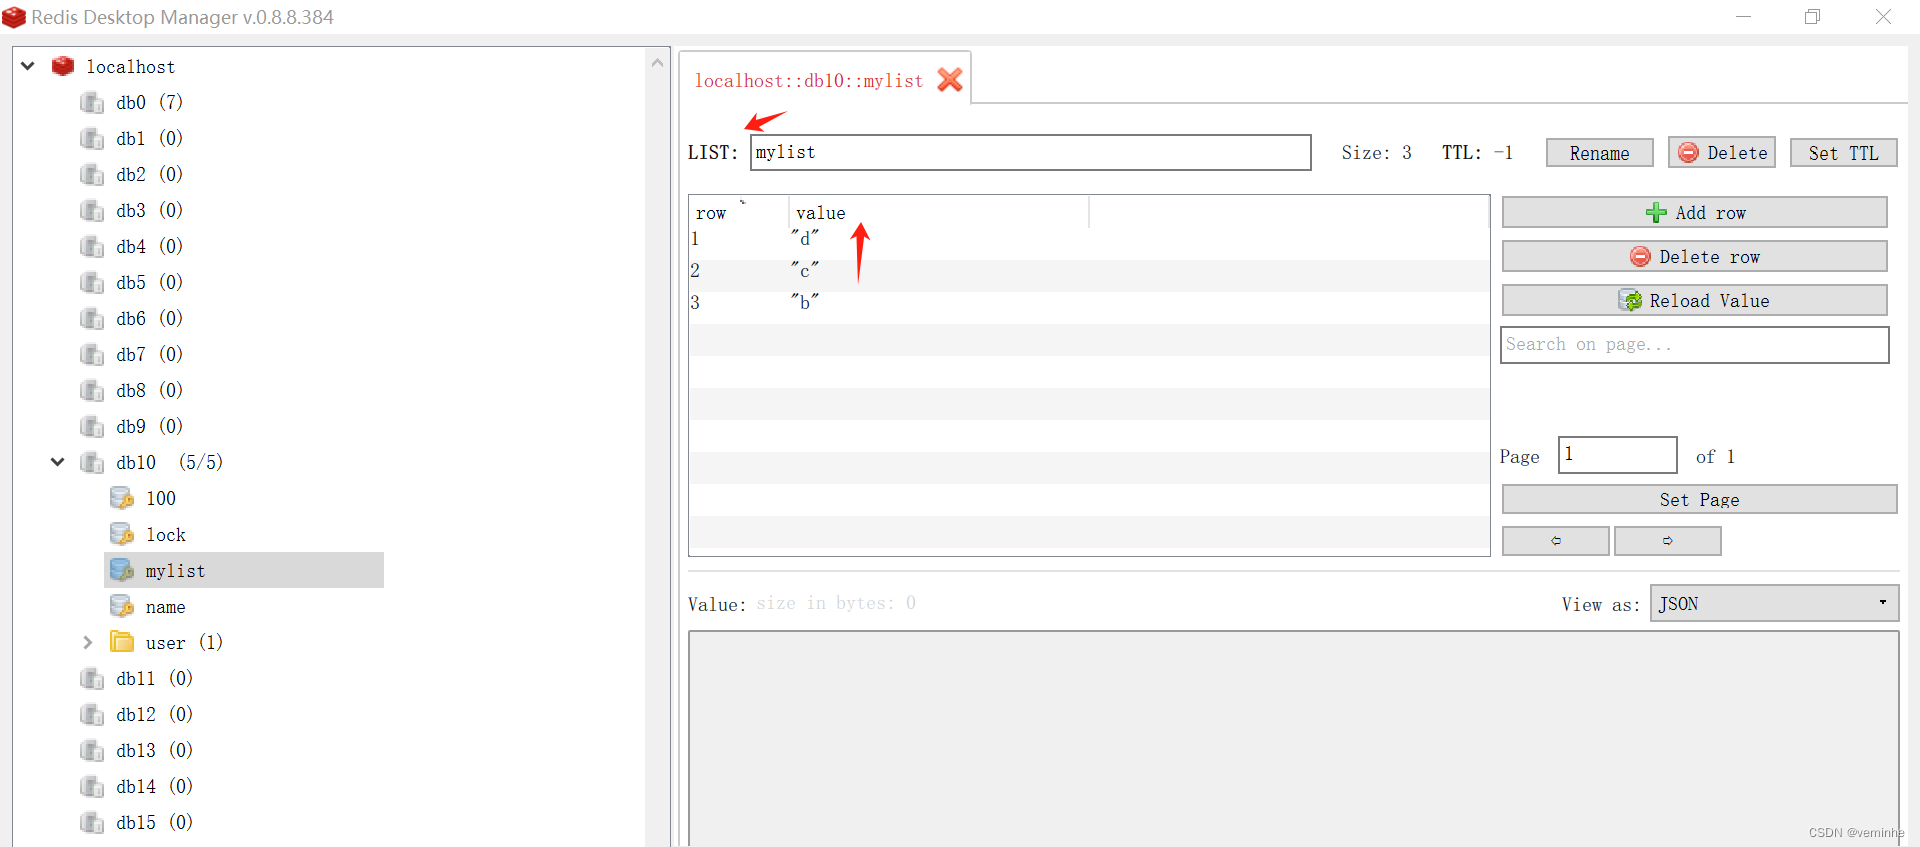
Task: Click the db13 database icon
Action: [92, 750]
